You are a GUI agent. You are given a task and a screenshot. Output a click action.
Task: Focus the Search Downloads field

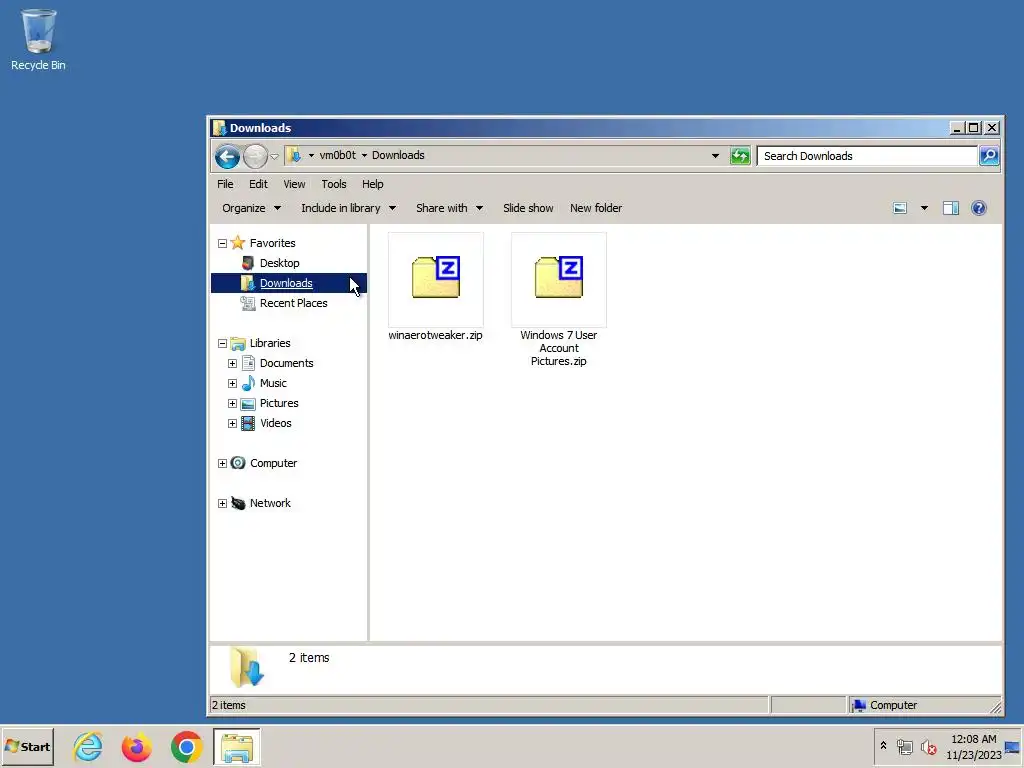tap(867, 155)
